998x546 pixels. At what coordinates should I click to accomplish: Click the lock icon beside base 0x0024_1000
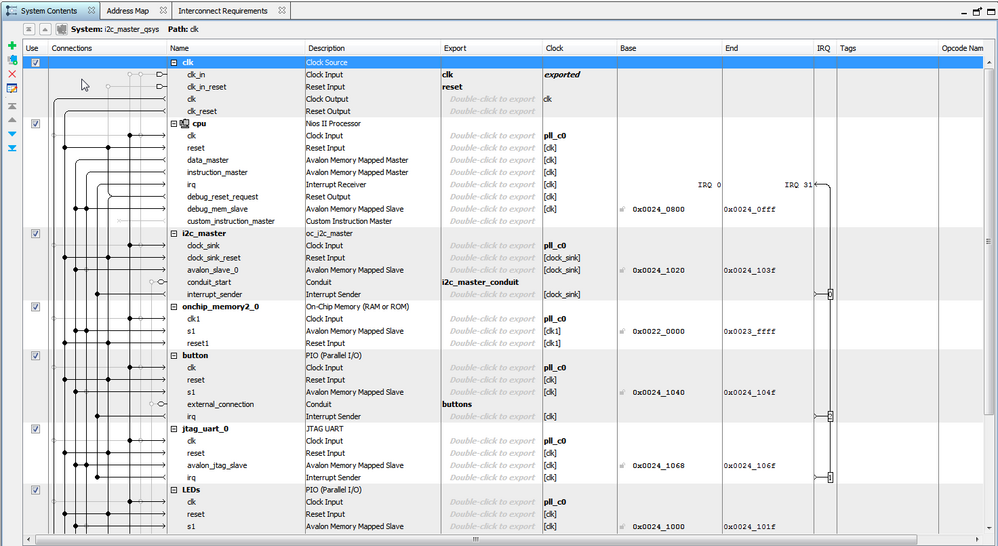[x=622, y=527]
